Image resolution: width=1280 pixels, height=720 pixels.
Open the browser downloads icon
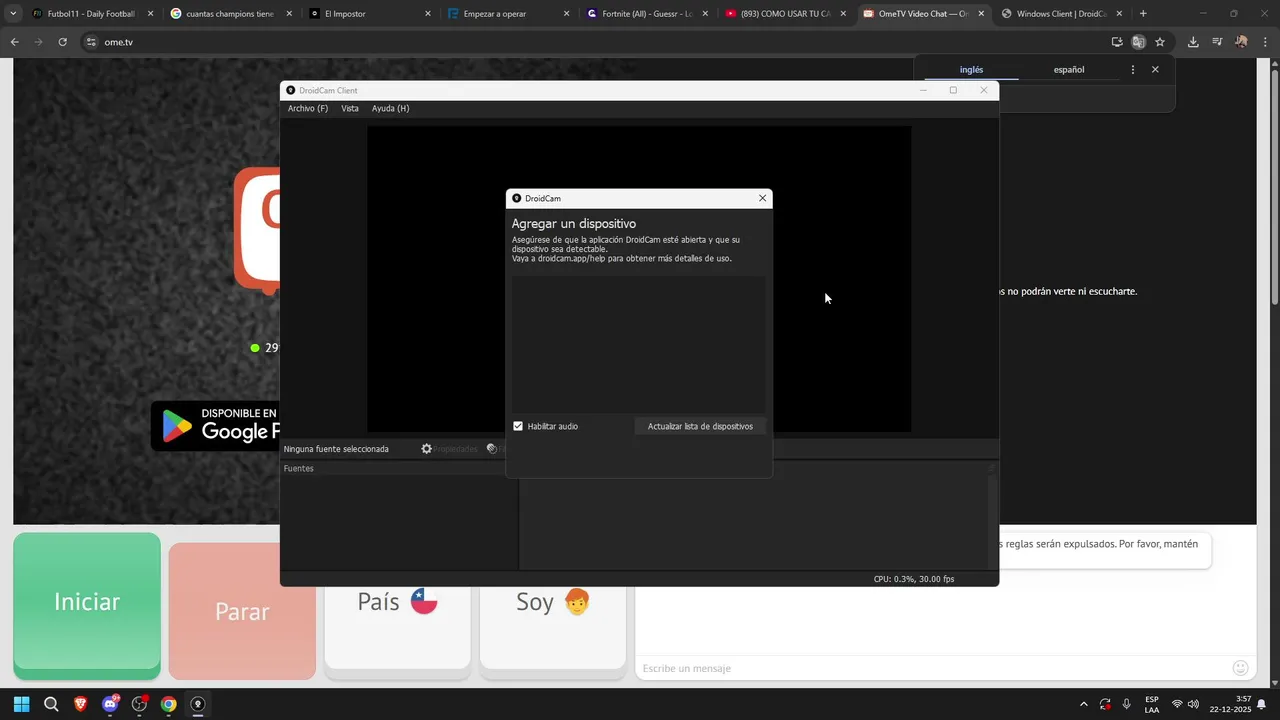point(1193,42)
